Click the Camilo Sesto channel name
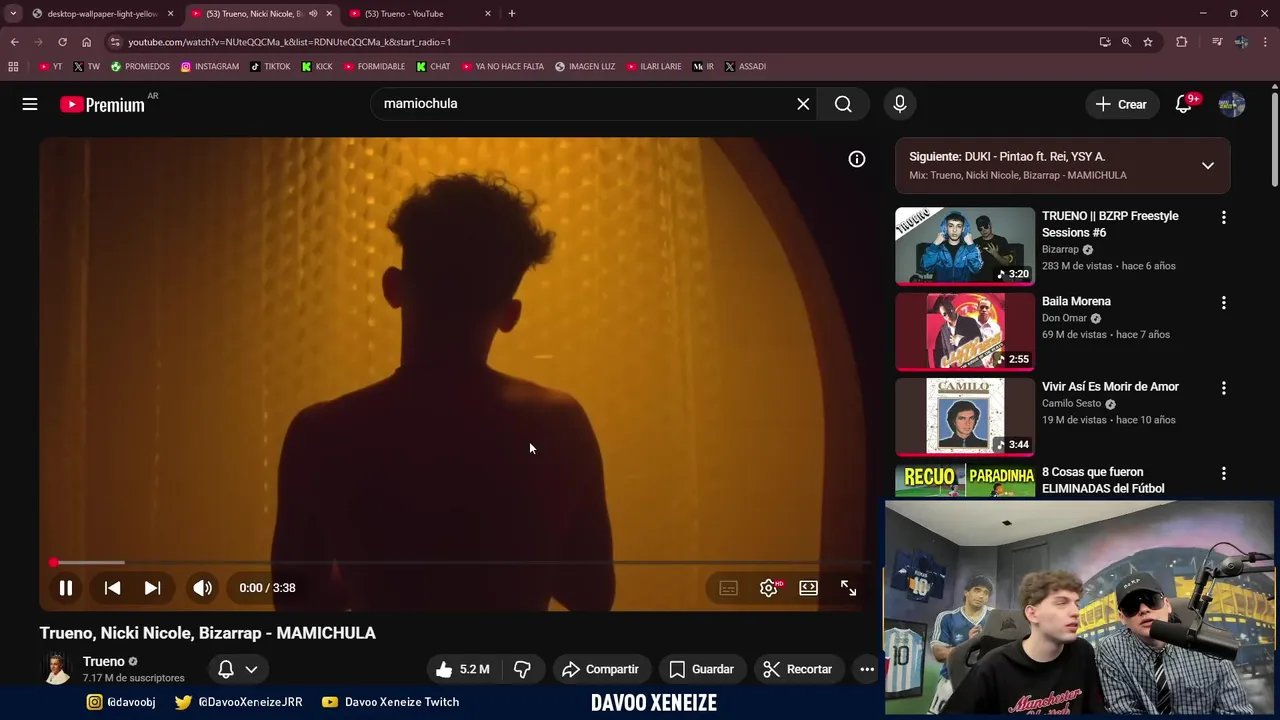The height and width of the screenshot is (720, 1280). [x=1071, y=403]
